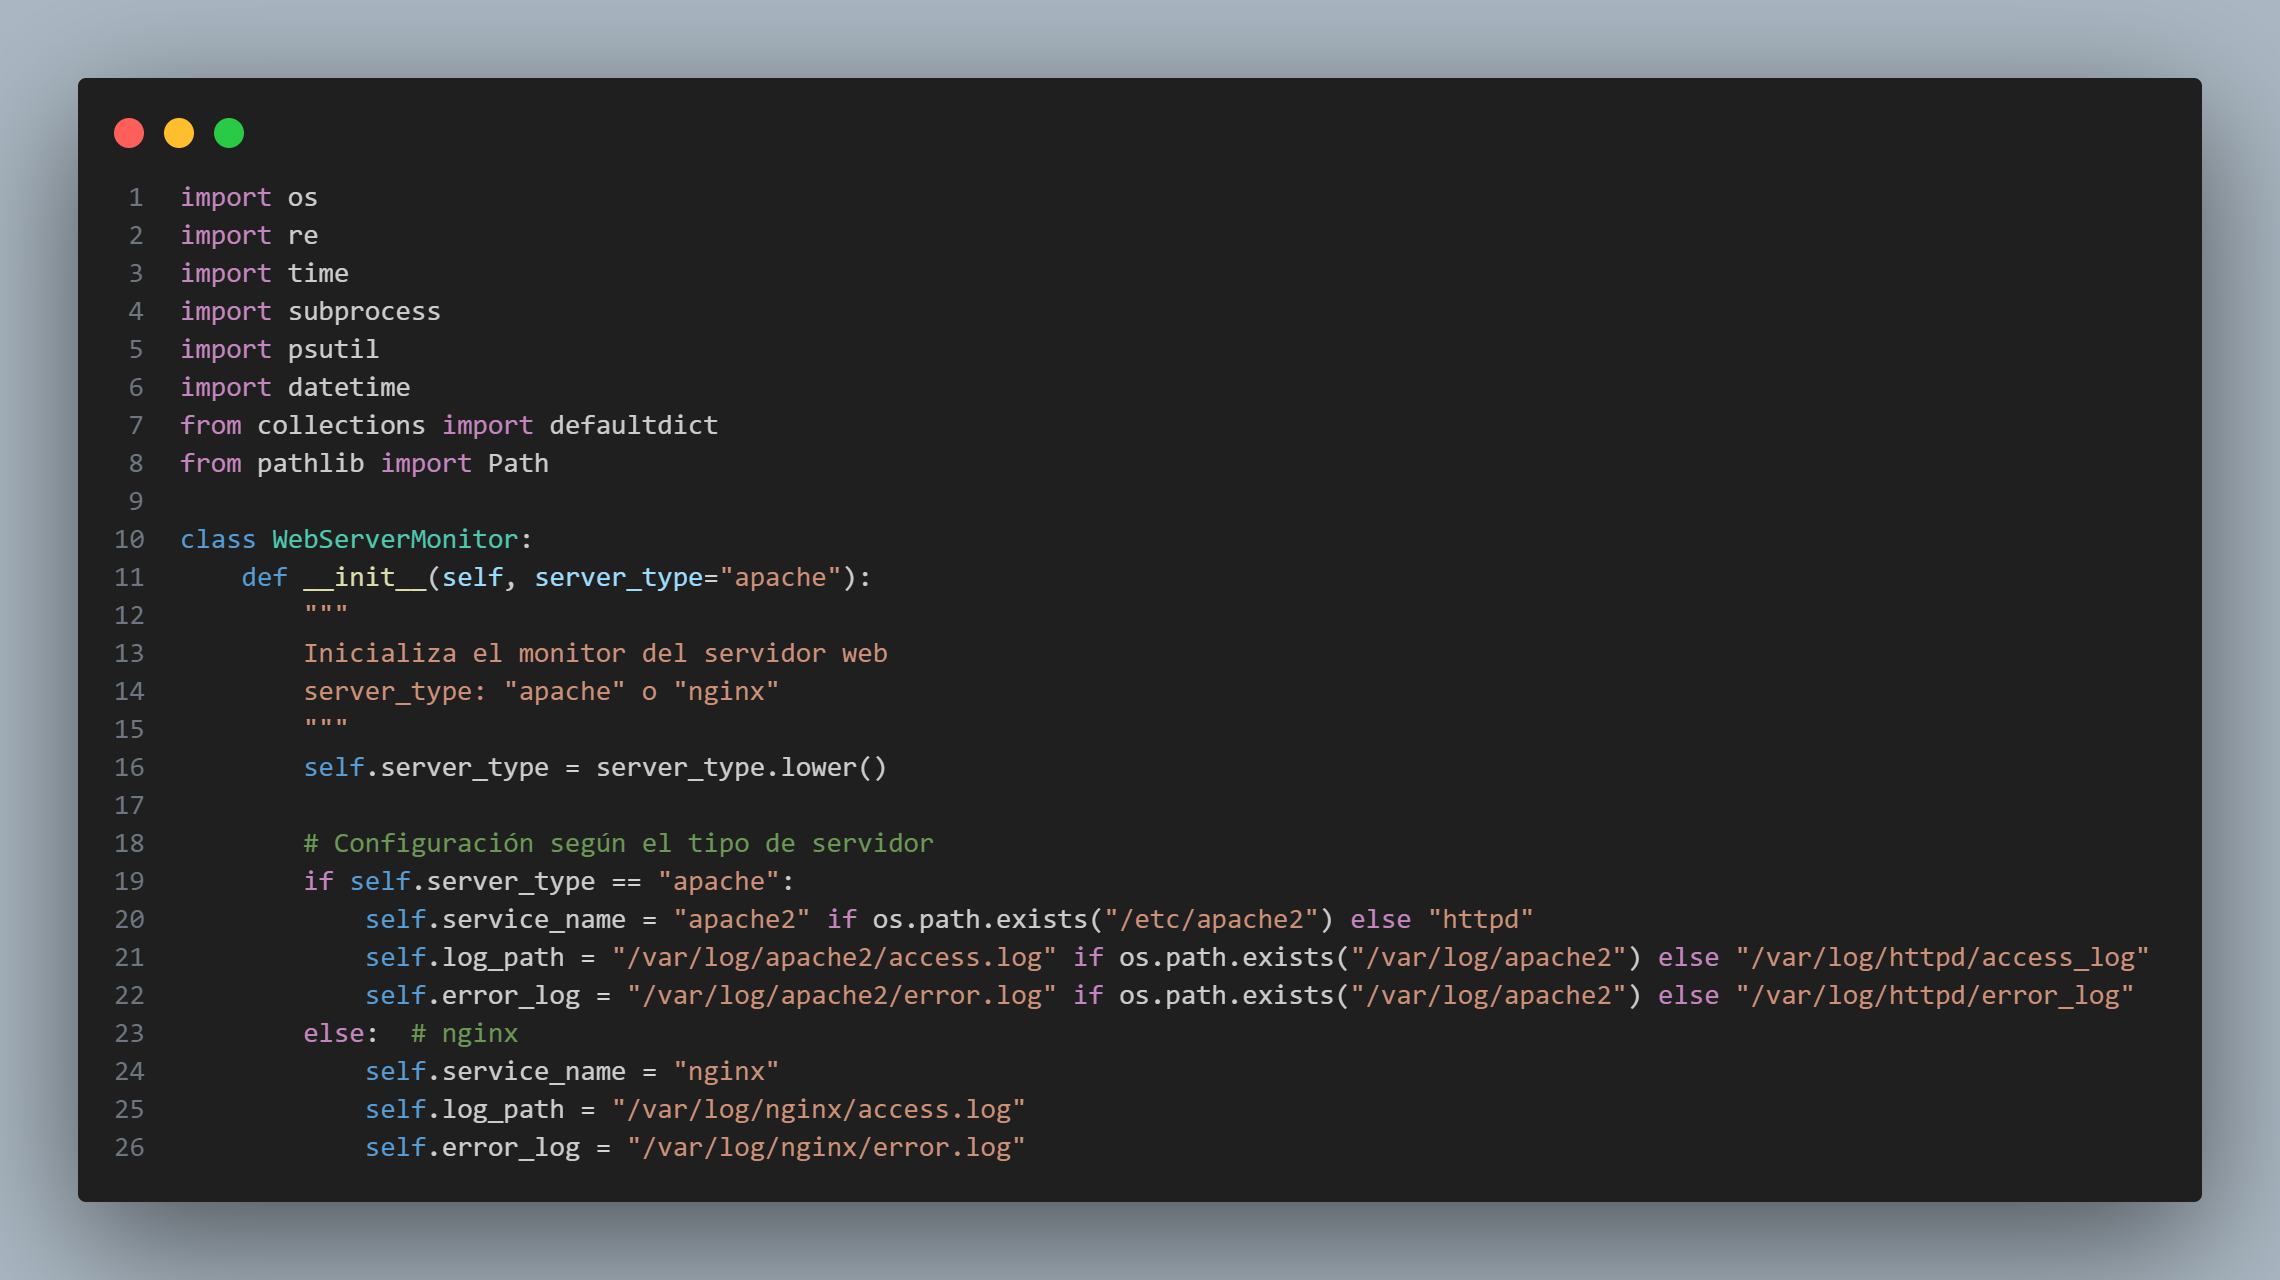Click the __init__ method name
The image size is (2280, 1280).
click(x=364, y=578)
